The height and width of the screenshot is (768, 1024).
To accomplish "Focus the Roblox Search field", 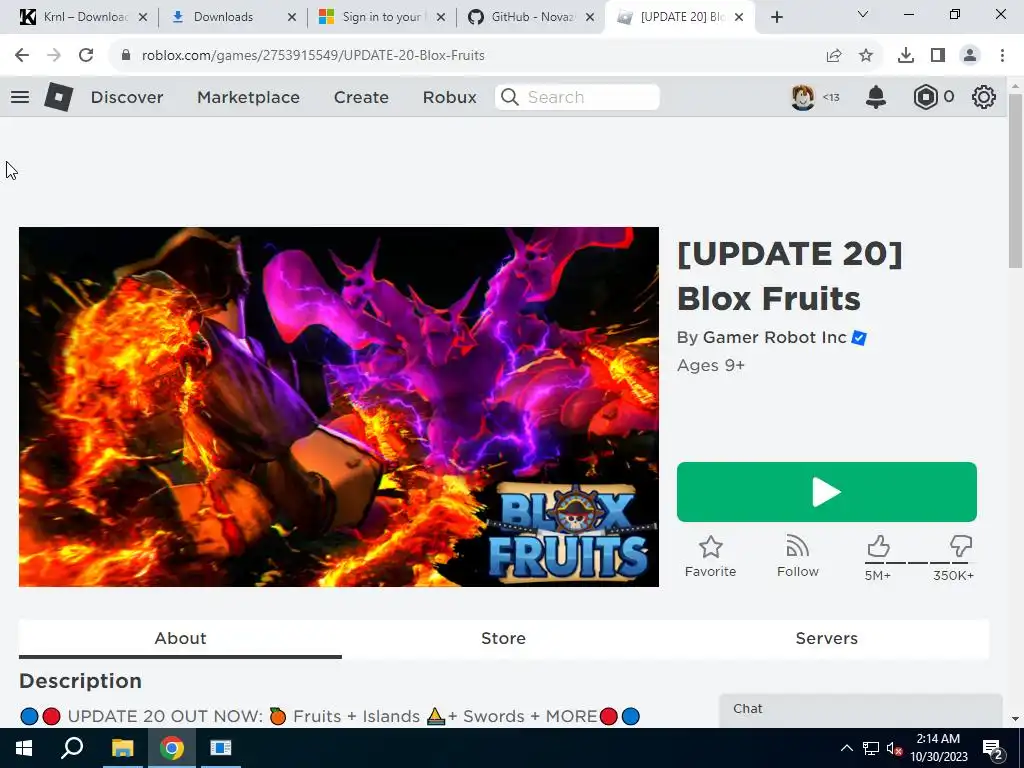I will coord(577,97).
